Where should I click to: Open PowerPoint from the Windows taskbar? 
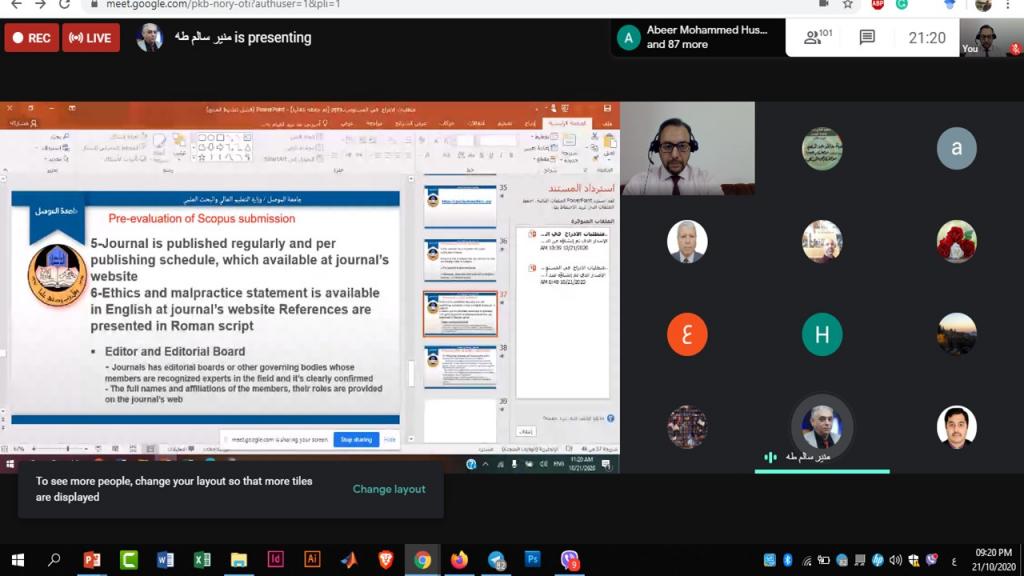coord(92,560)
